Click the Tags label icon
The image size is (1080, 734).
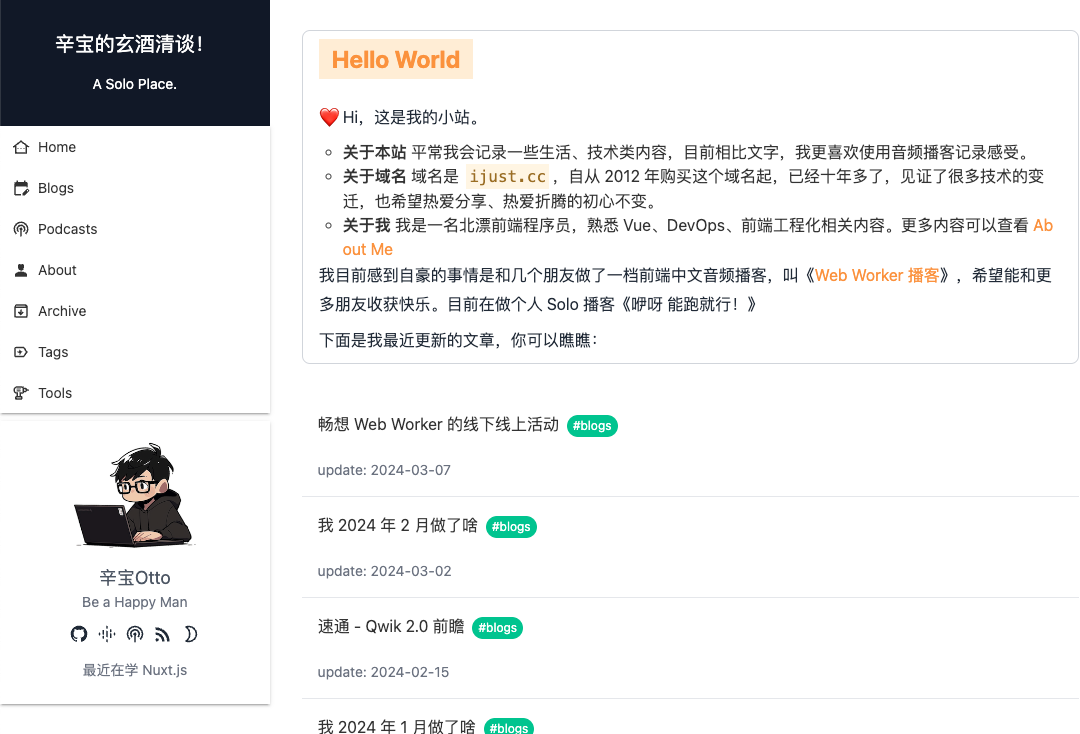tap(21, 352)
